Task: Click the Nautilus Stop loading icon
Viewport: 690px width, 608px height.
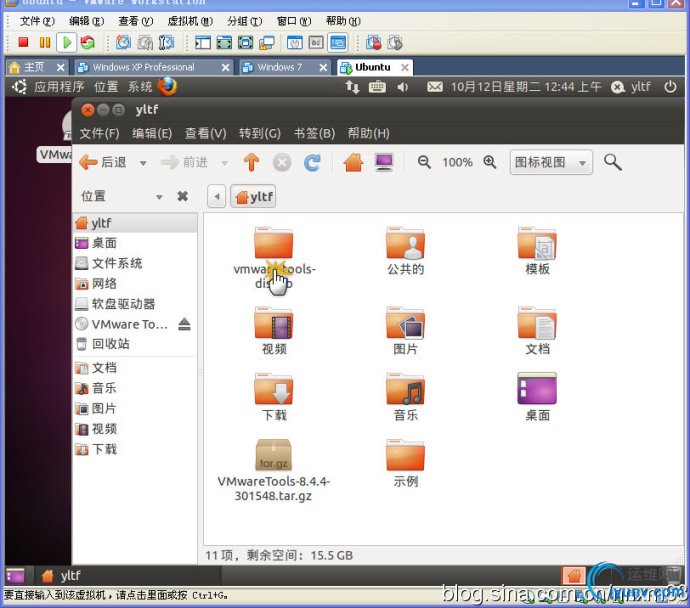Action: click(x=282, y=162)
